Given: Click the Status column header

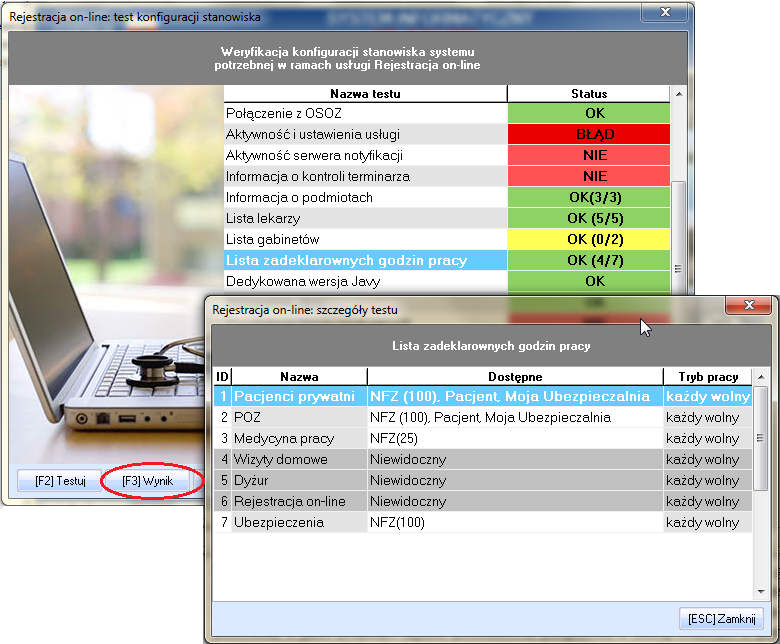Looking at the screenshot, I should tap(589, 93).
